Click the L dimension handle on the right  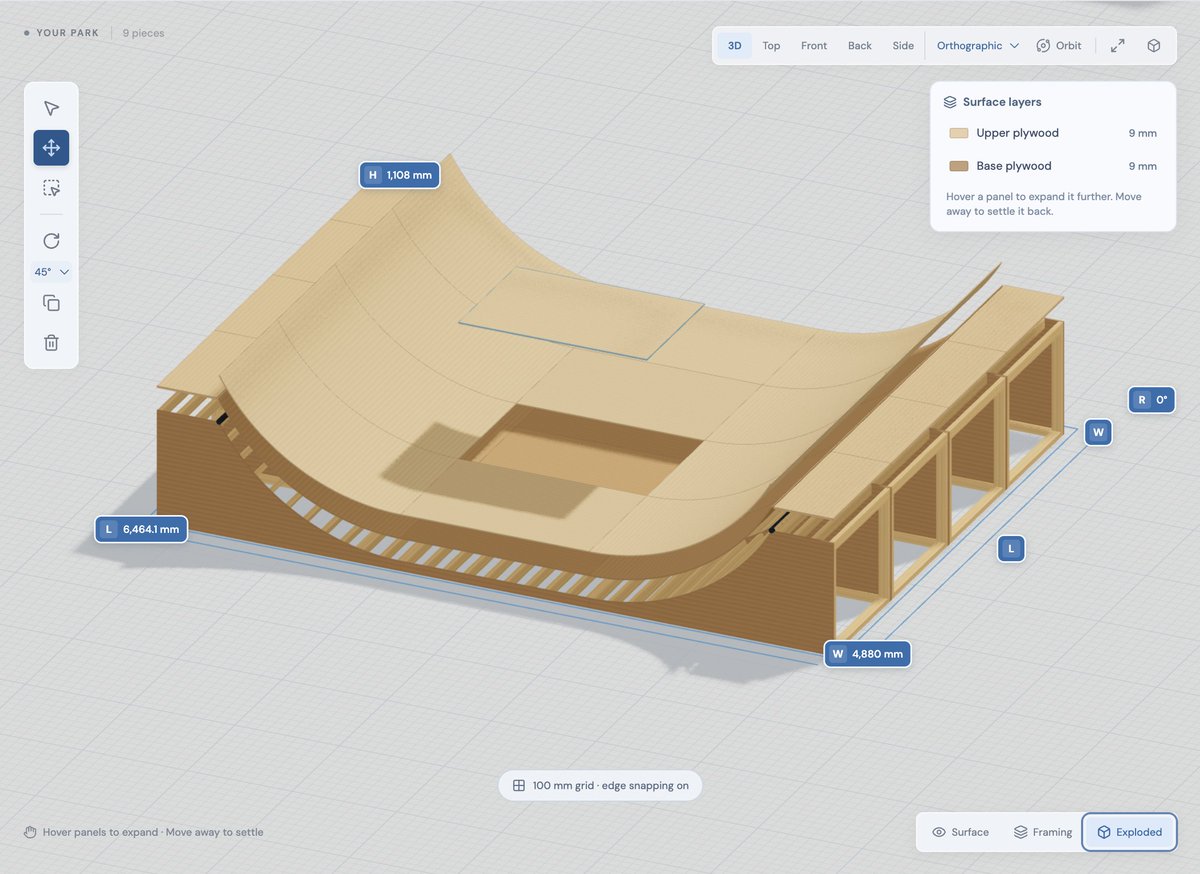[x=1011, y=549]
